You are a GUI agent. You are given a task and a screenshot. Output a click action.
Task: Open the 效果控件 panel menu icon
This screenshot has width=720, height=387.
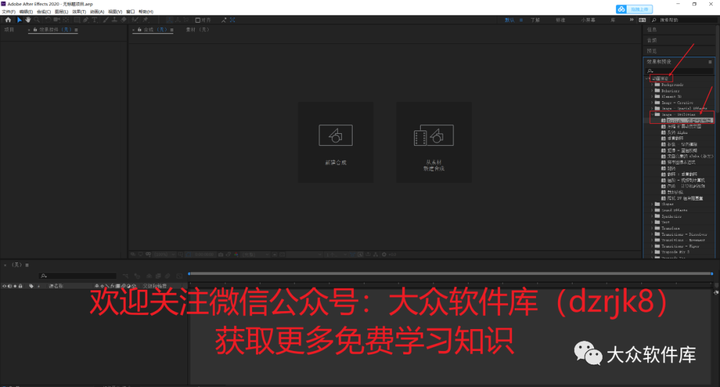tap(76, 29)
